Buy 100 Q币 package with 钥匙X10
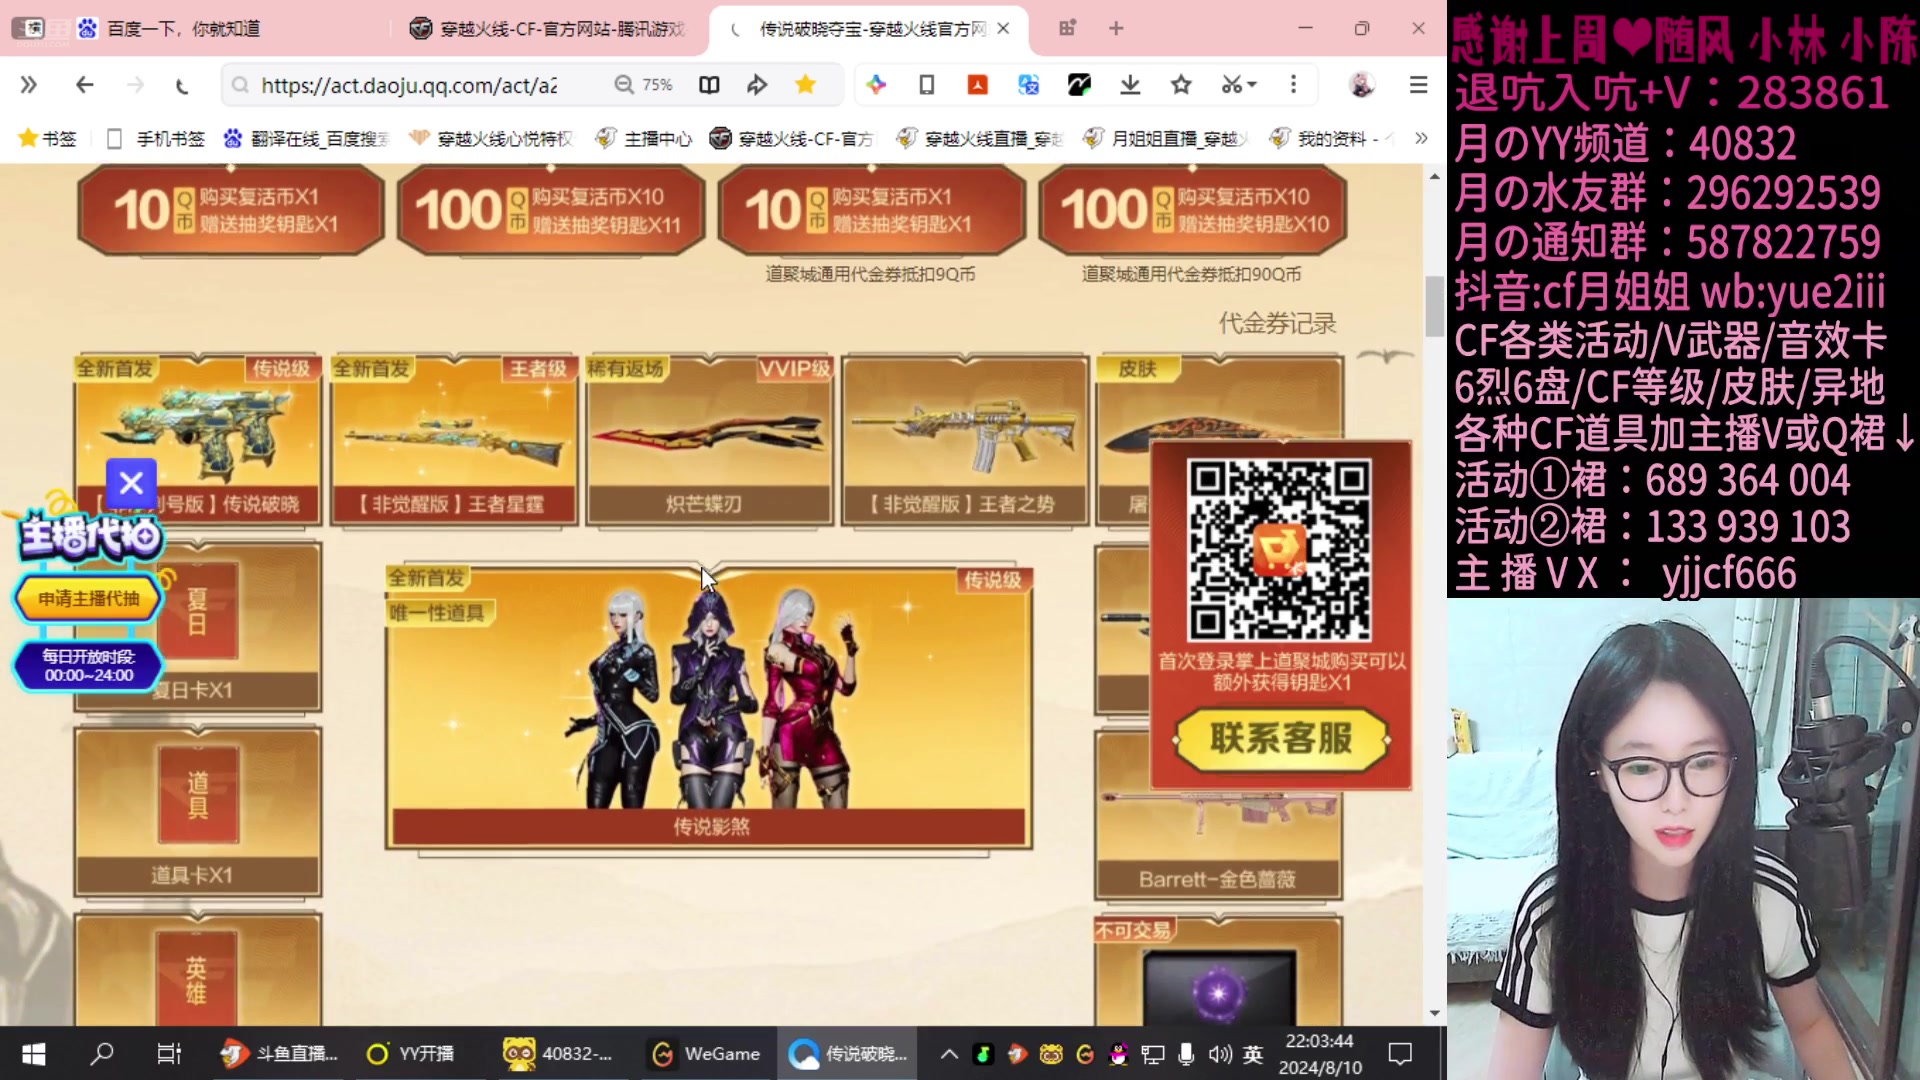The width and height of the screenshot is (1920, 1080). 1193,210
